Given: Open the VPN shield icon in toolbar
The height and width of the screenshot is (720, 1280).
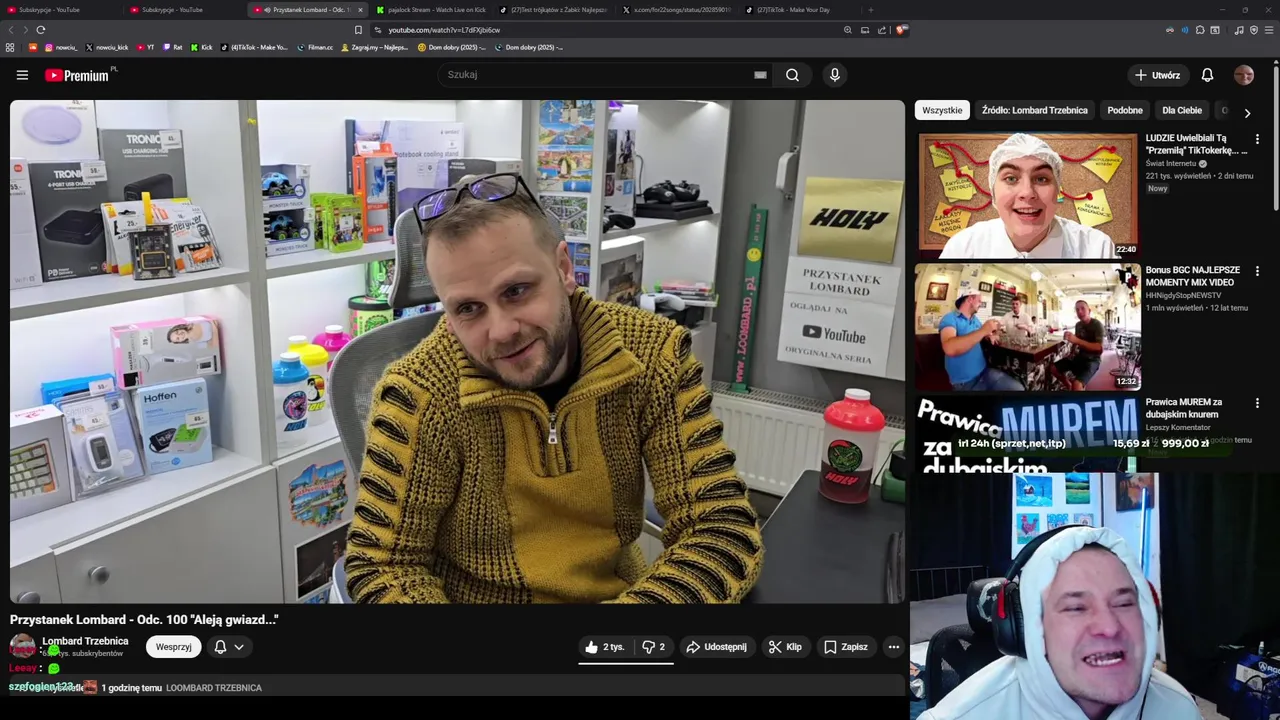Looking at the screenshot, I should pos(1254,30).
